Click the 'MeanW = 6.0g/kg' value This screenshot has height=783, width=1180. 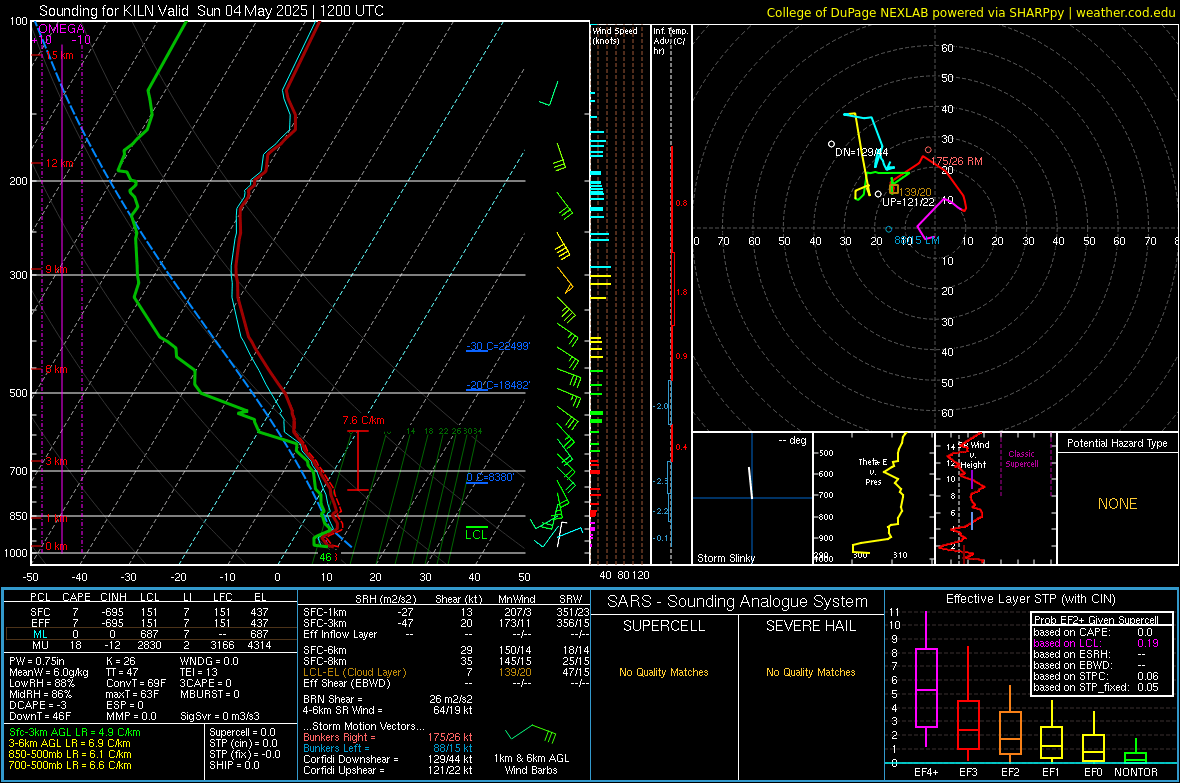pos(48,672)
